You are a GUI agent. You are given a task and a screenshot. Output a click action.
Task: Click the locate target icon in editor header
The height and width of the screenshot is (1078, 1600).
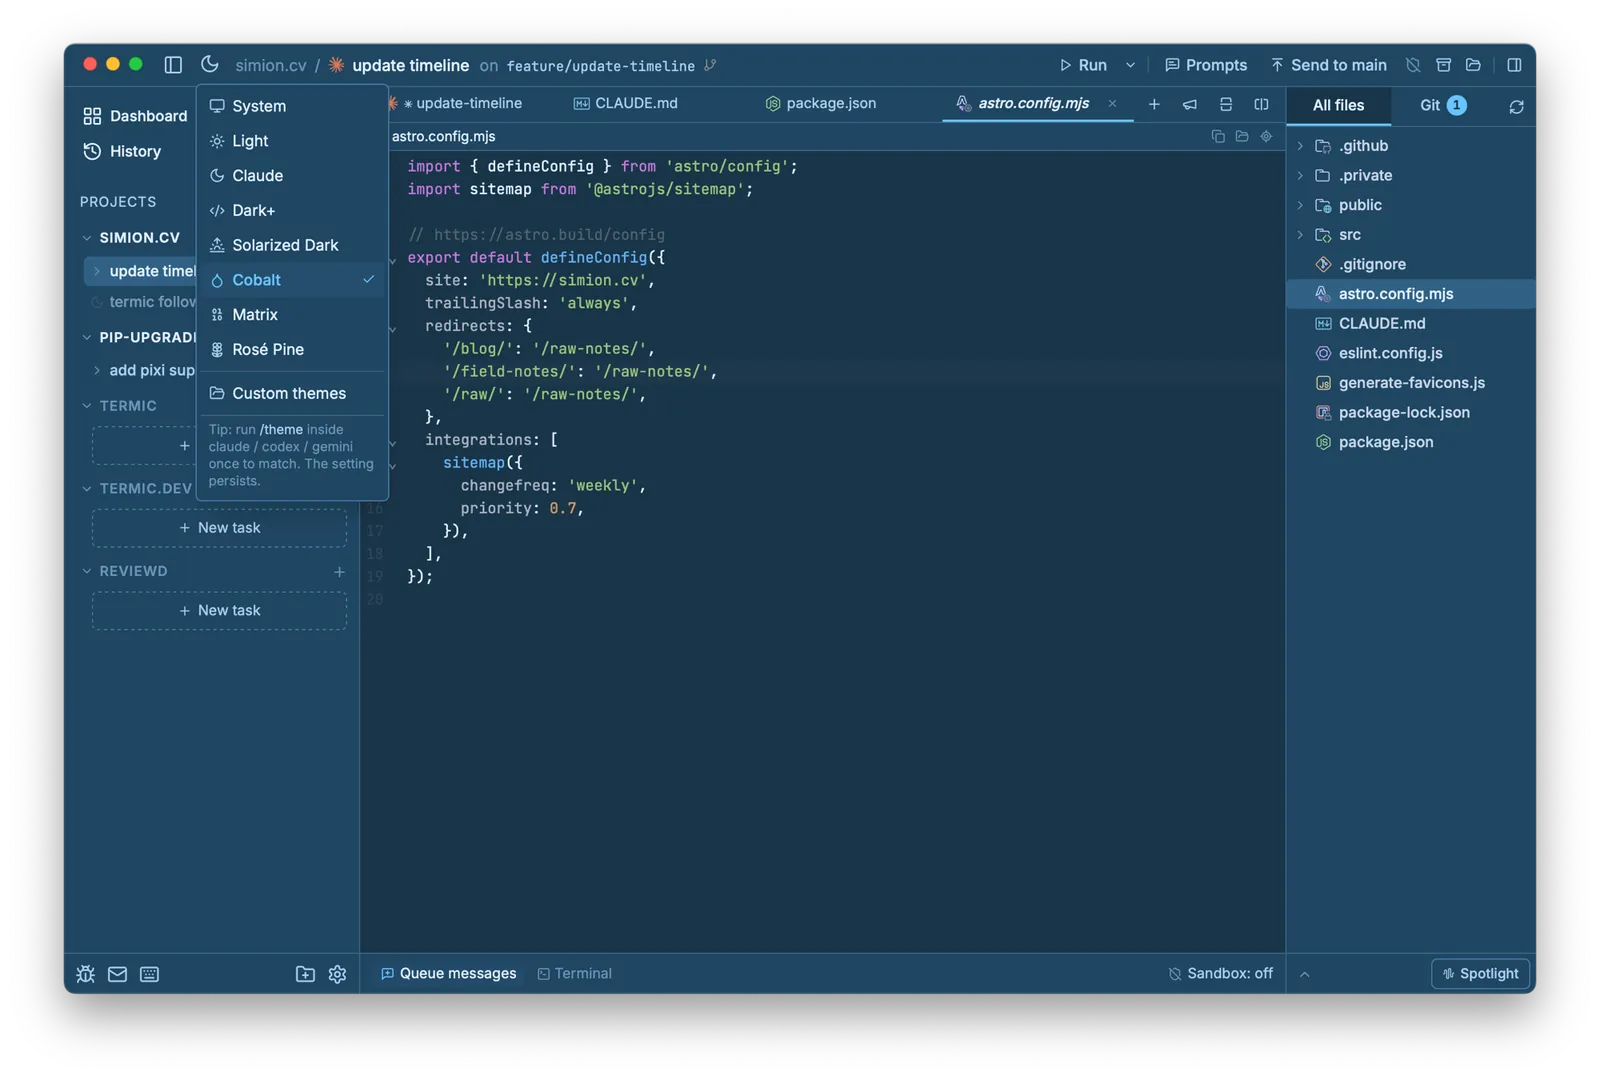click(x=1266, y=136)
